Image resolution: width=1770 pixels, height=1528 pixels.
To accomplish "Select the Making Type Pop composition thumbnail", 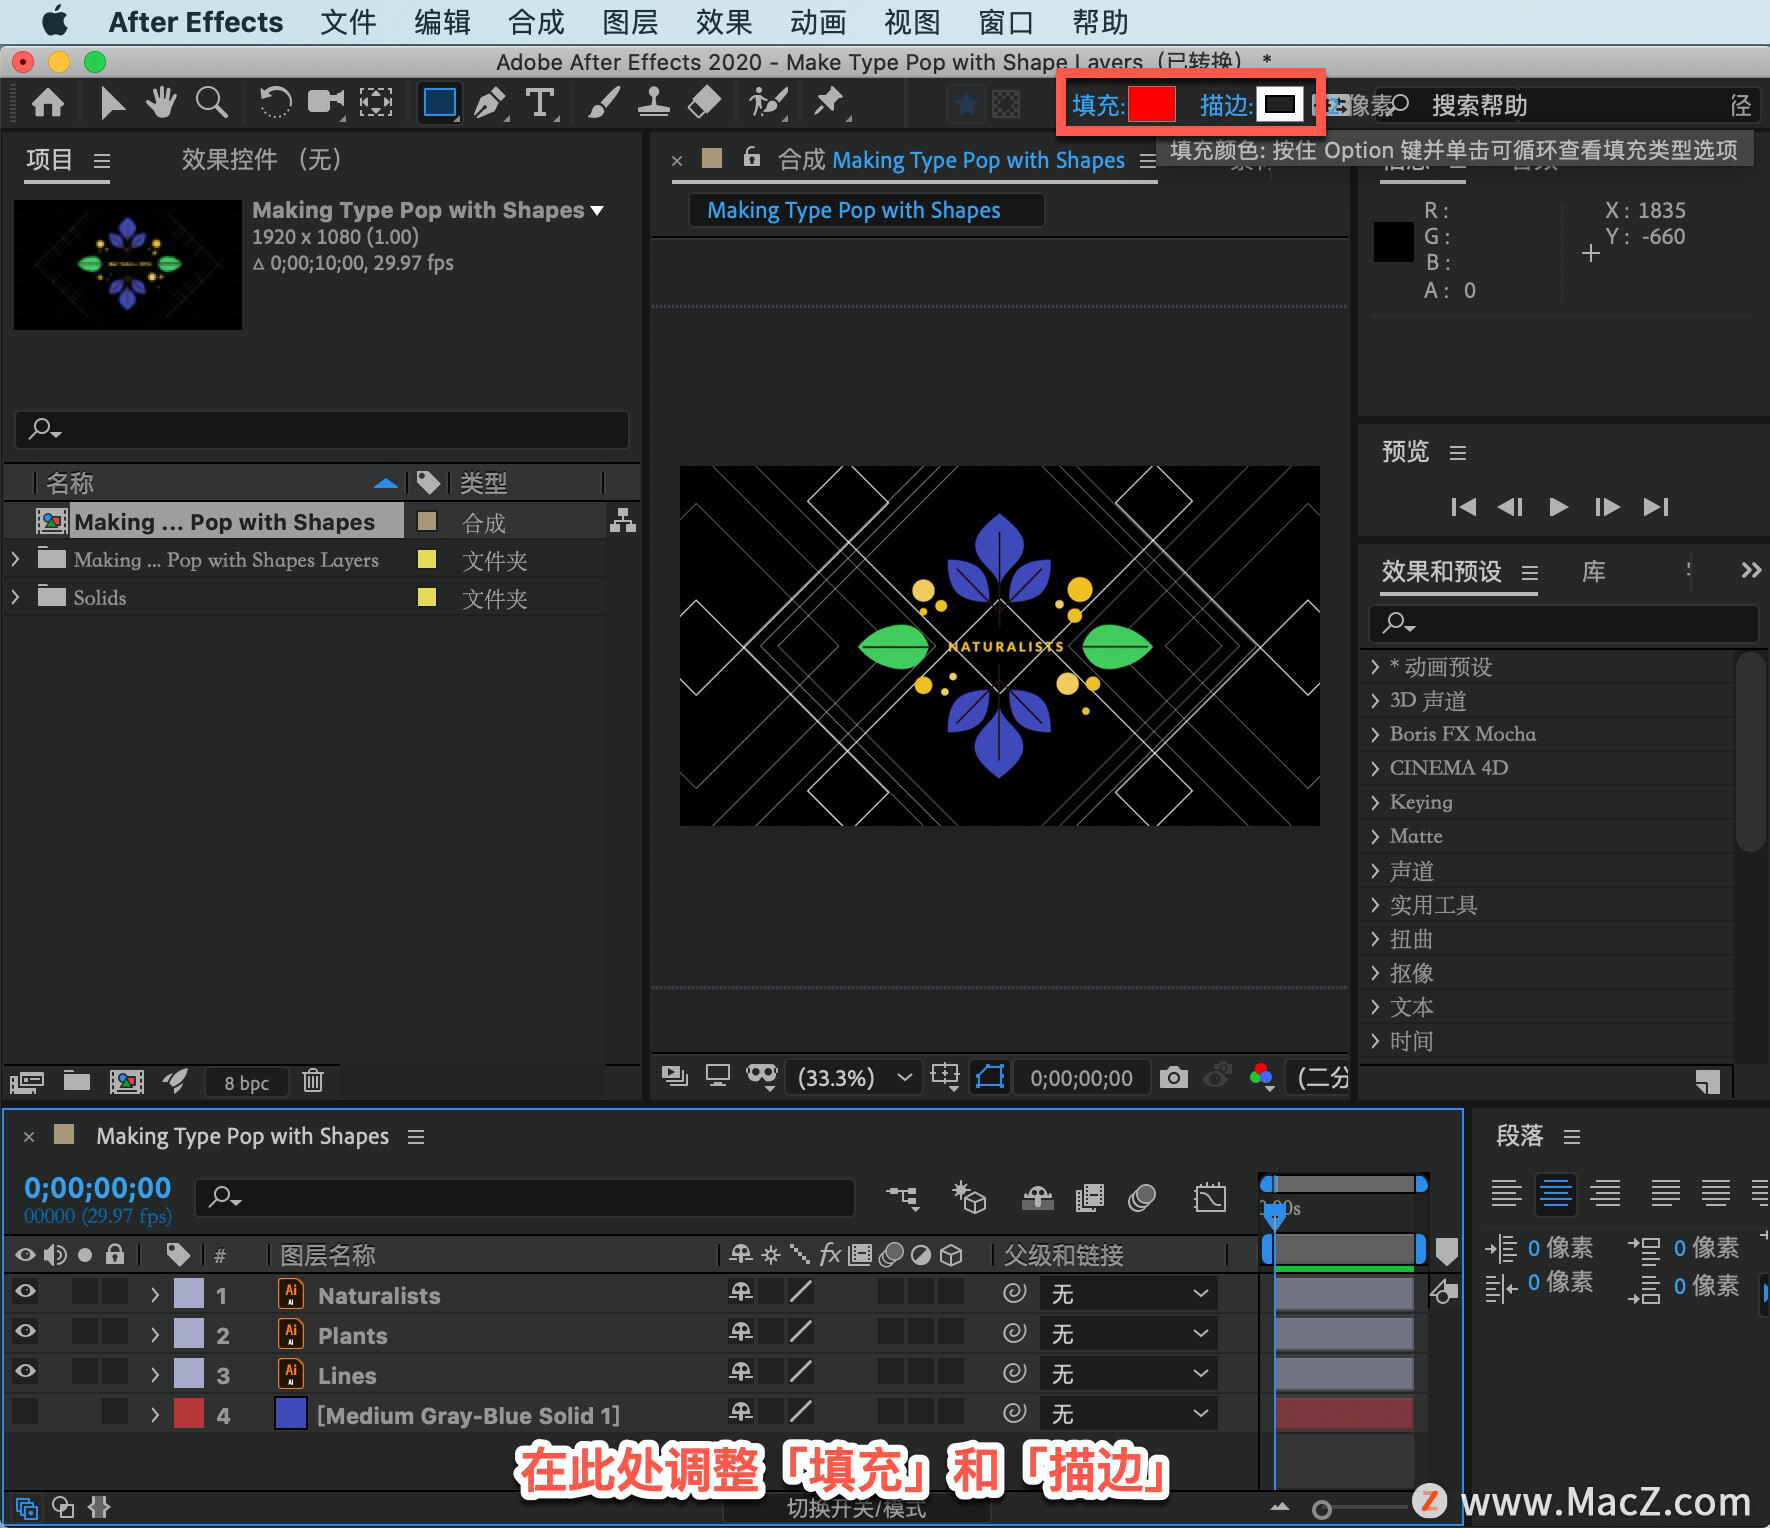I will 128,265.
